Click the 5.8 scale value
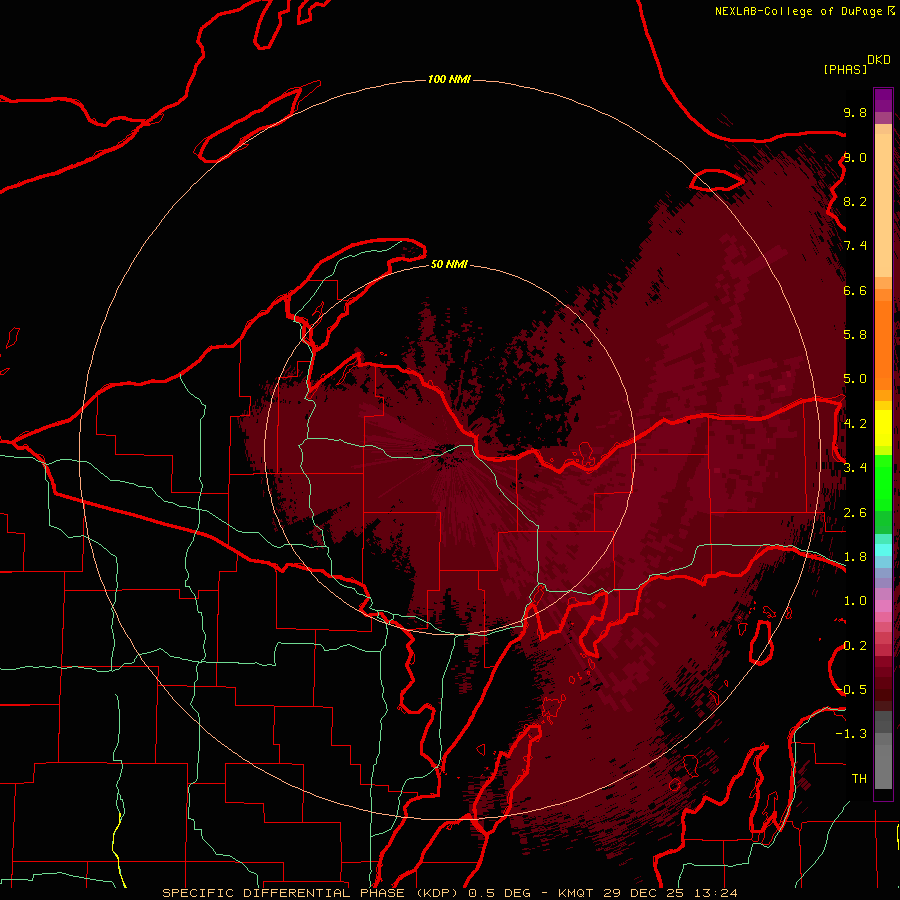 click(x=855, y=335)
